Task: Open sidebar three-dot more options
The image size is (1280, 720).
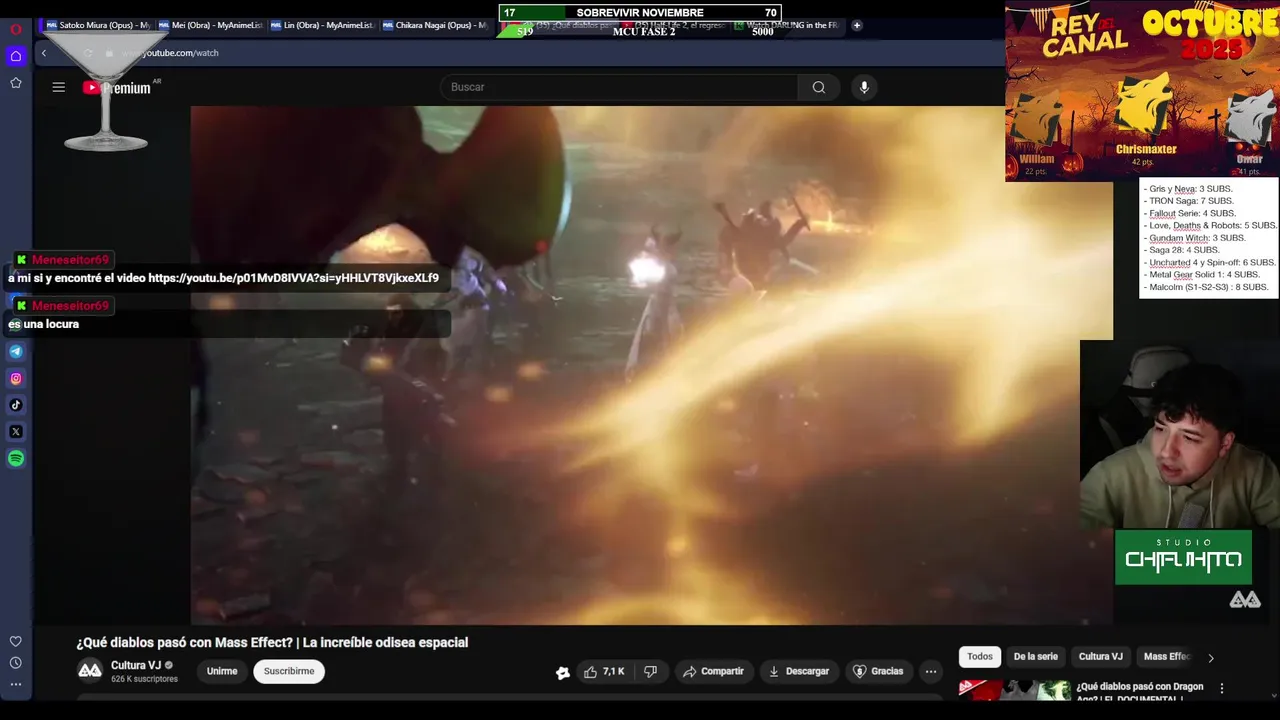Action: point(16,685)
